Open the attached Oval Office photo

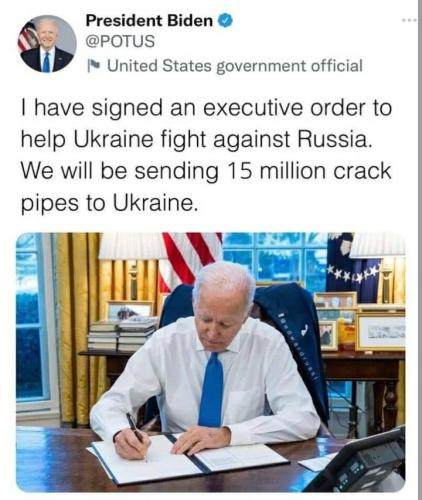(211, 362)
